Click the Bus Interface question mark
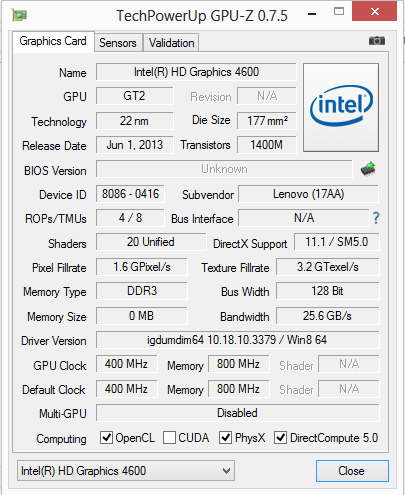 tap(376, 218)
